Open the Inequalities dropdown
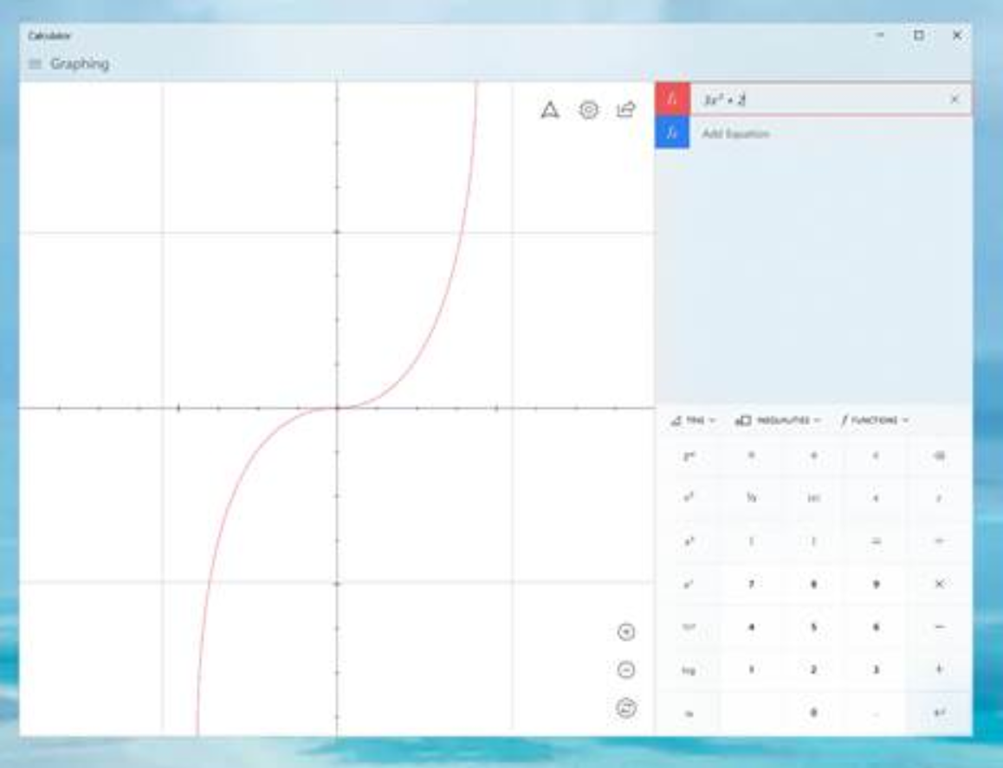1003x768 pixels. [x=777, y=421]
